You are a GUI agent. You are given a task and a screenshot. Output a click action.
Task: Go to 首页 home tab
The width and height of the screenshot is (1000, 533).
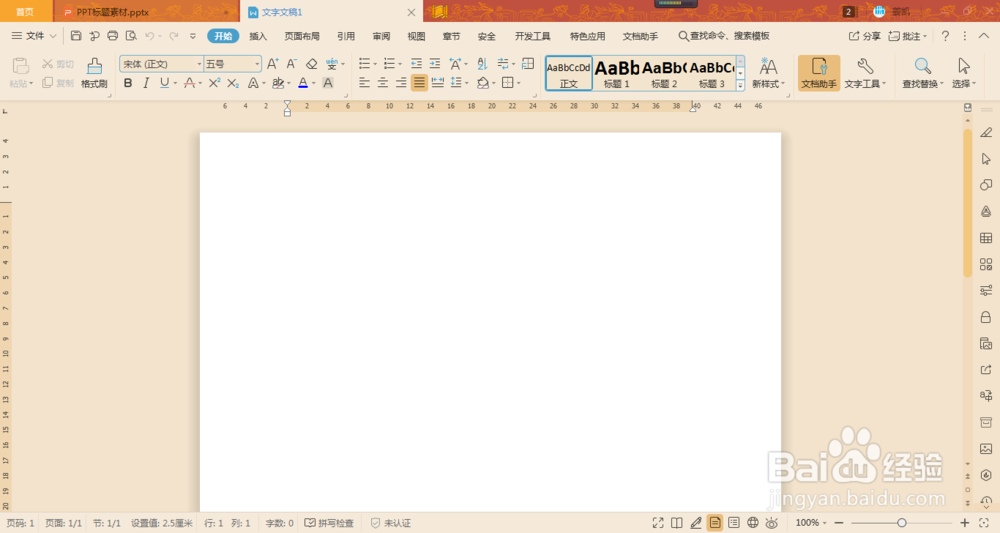coord(25,12)
